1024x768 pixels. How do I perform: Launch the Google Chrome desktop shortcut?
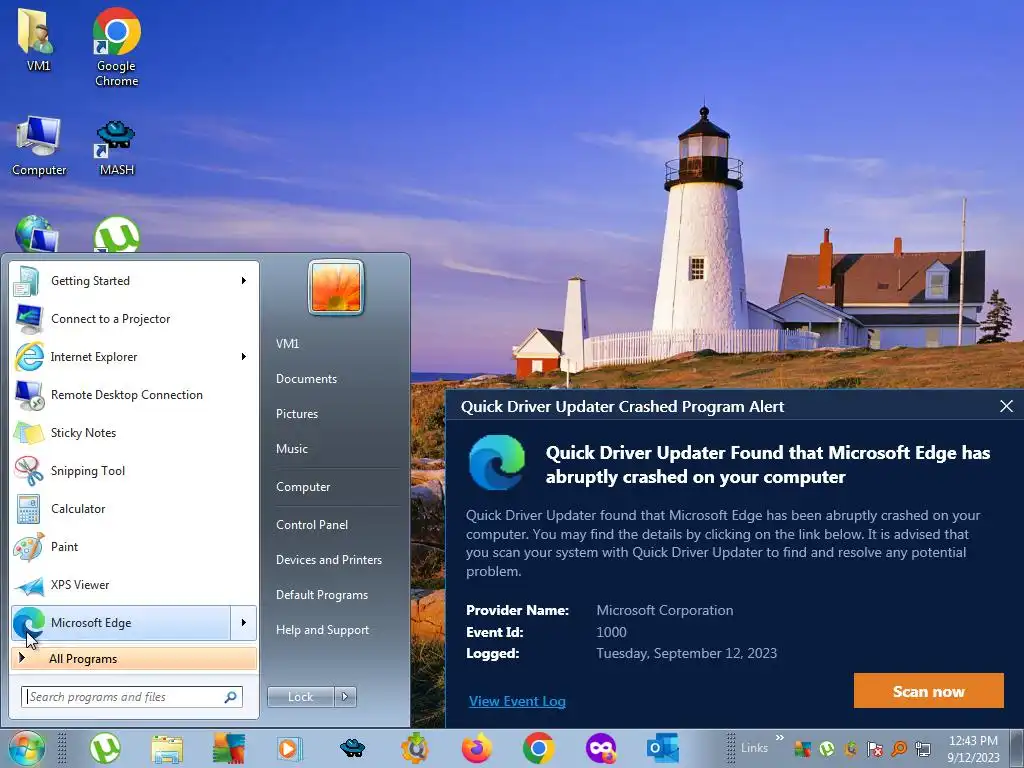(116, 47)
